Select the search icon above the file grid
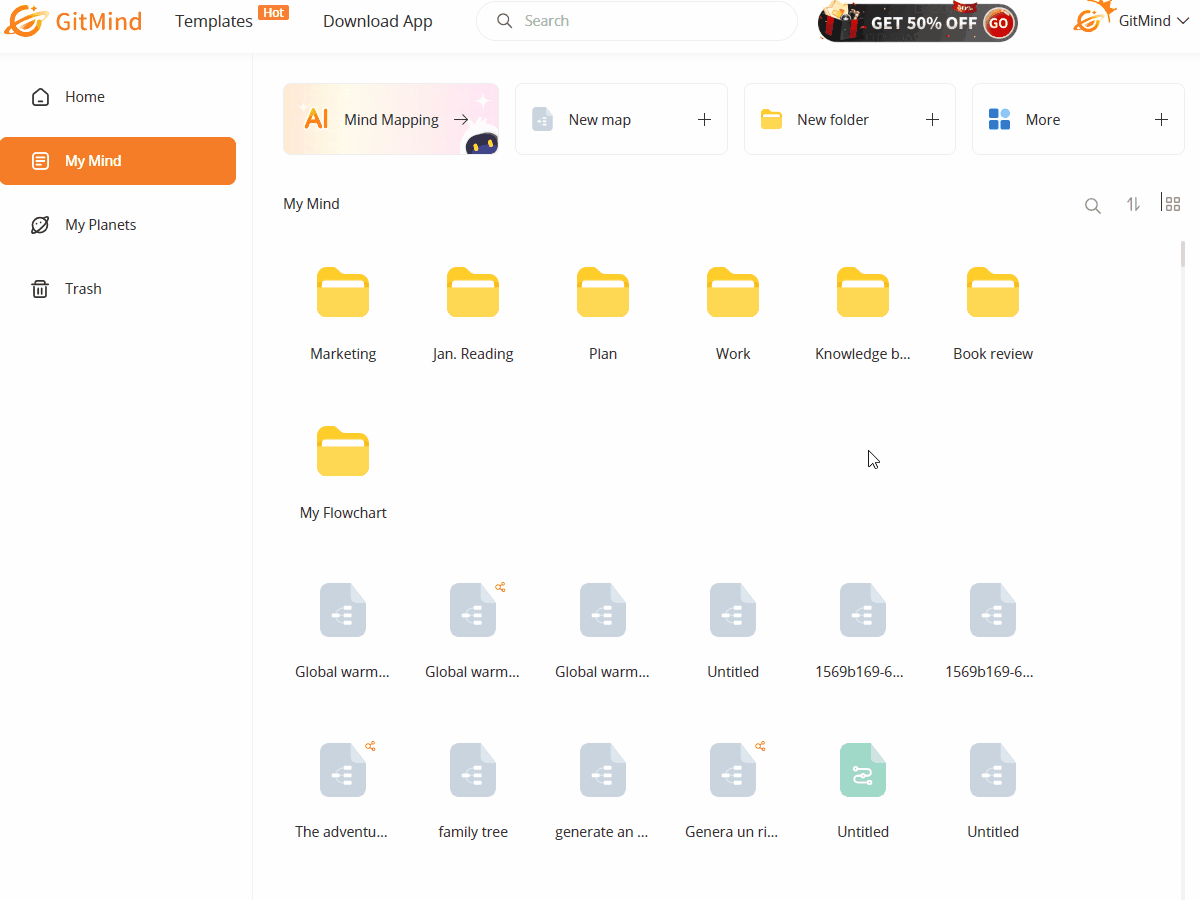 point(1092,205)
